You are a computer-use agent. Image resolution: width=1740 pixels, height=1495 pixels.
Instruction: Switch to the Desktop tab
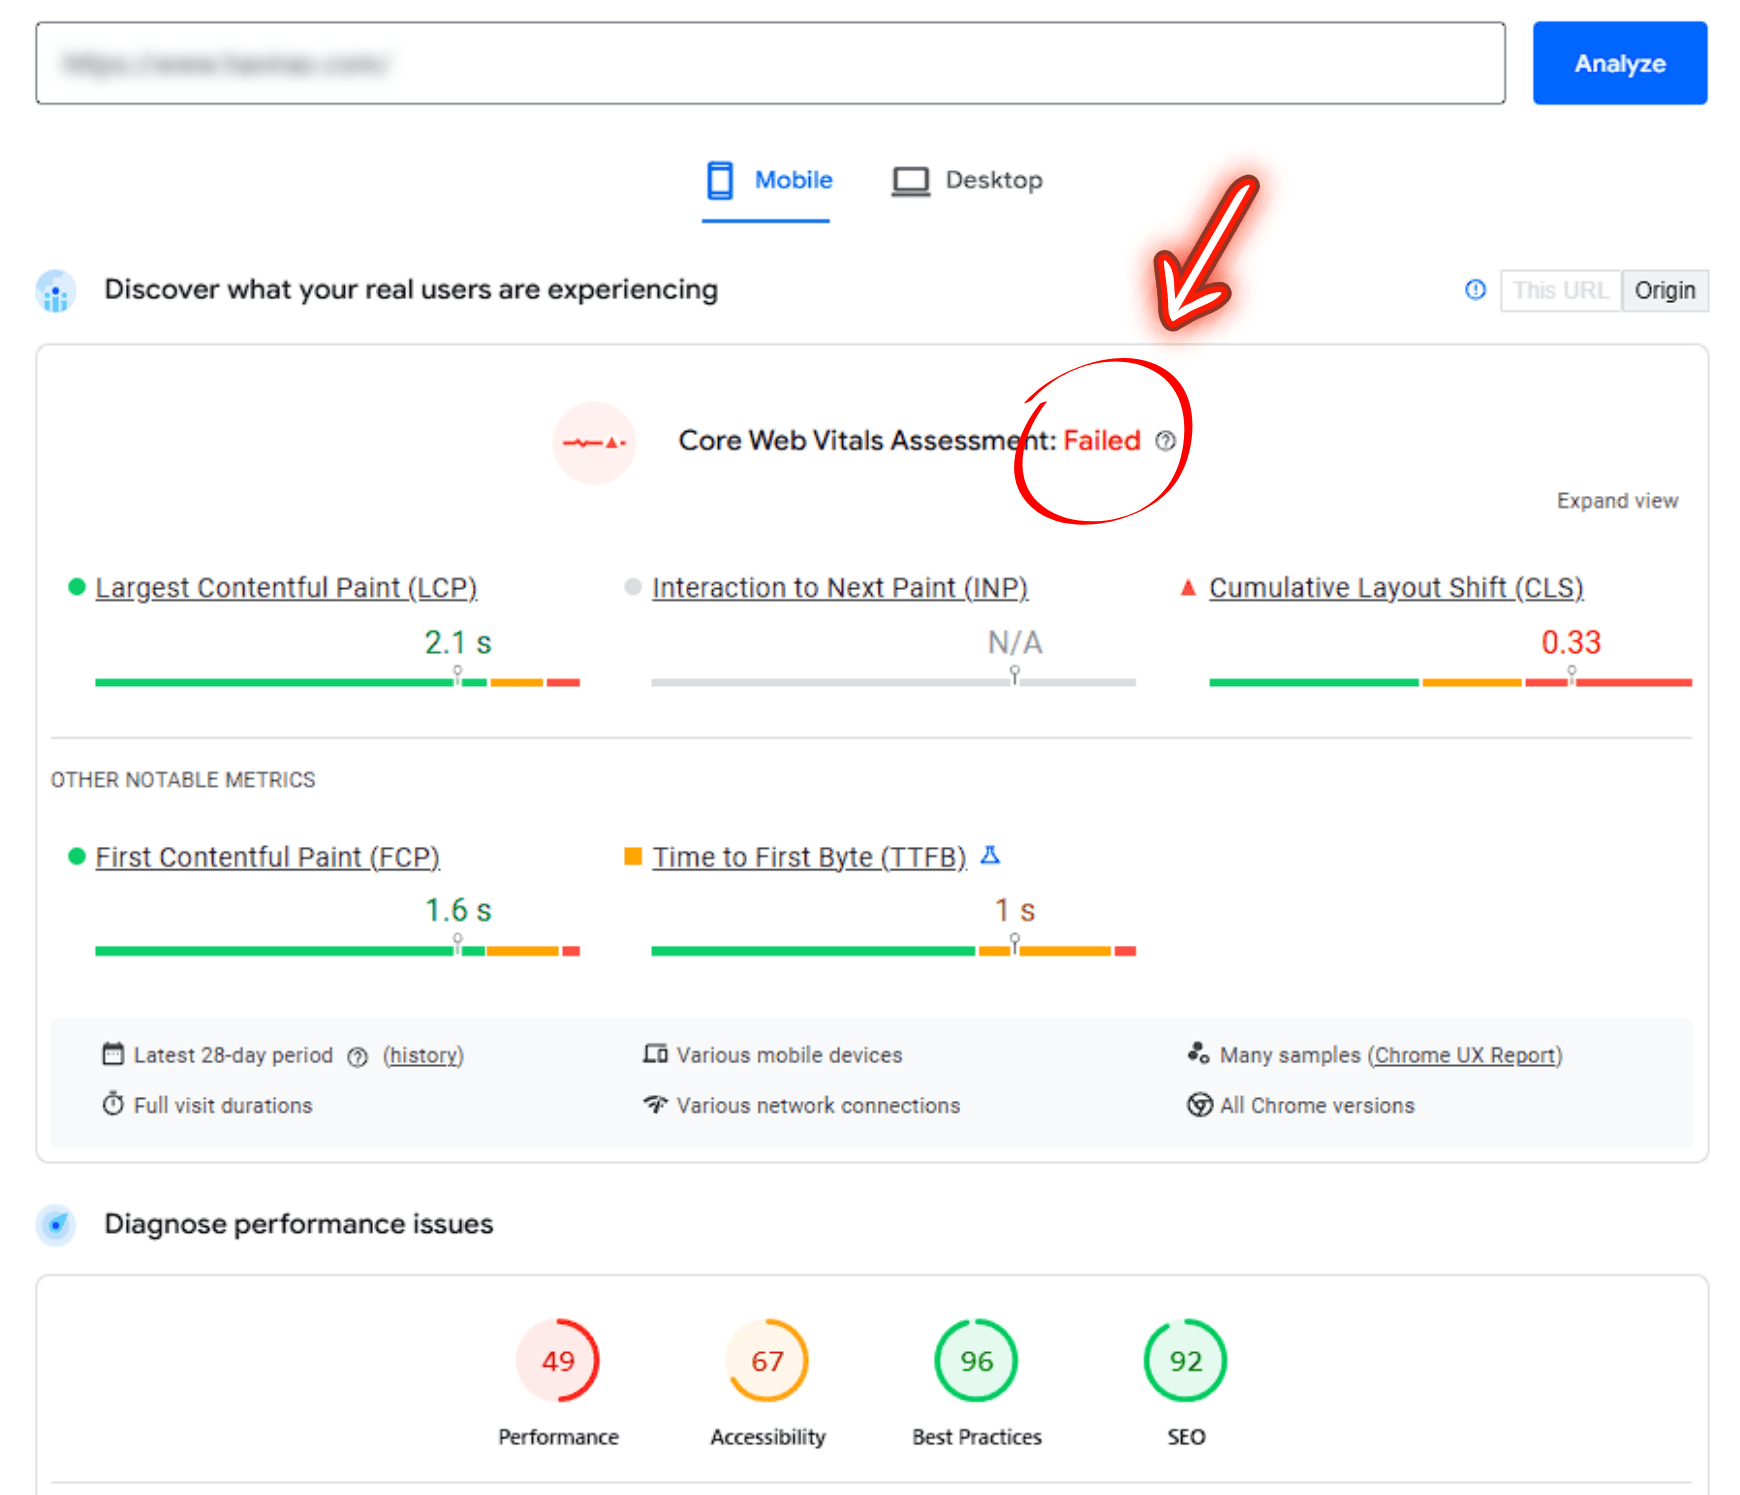click(967, 180)
